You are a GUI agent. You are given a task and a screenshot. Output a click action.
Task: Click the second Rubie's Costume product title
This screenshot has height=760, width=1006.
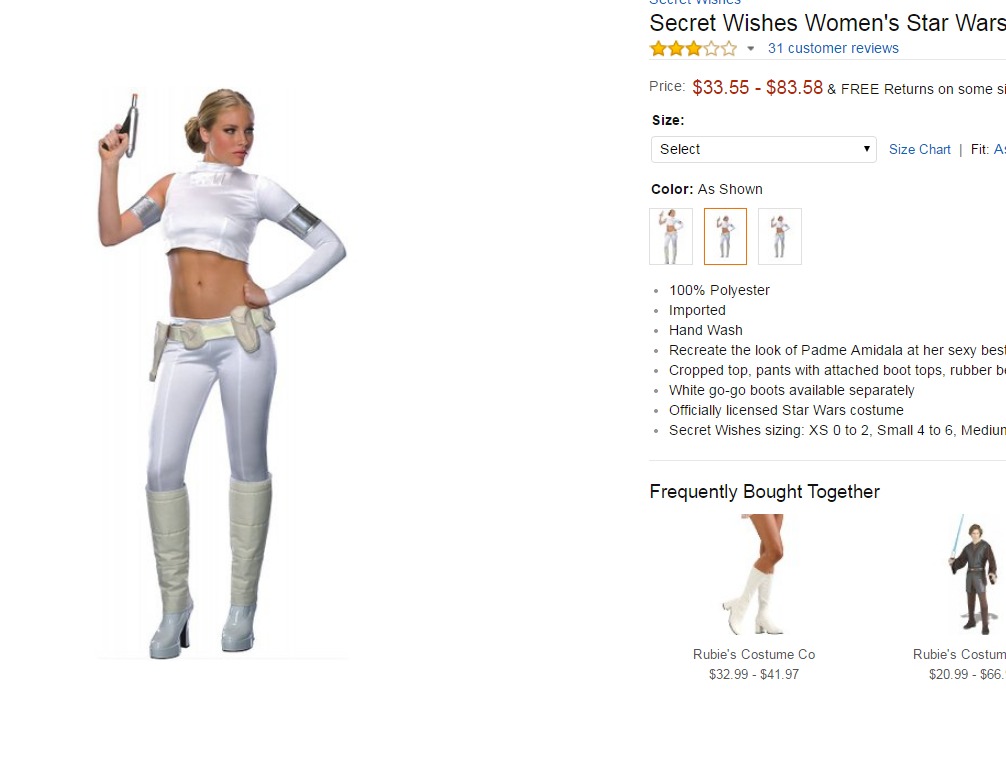click(959, 654)
